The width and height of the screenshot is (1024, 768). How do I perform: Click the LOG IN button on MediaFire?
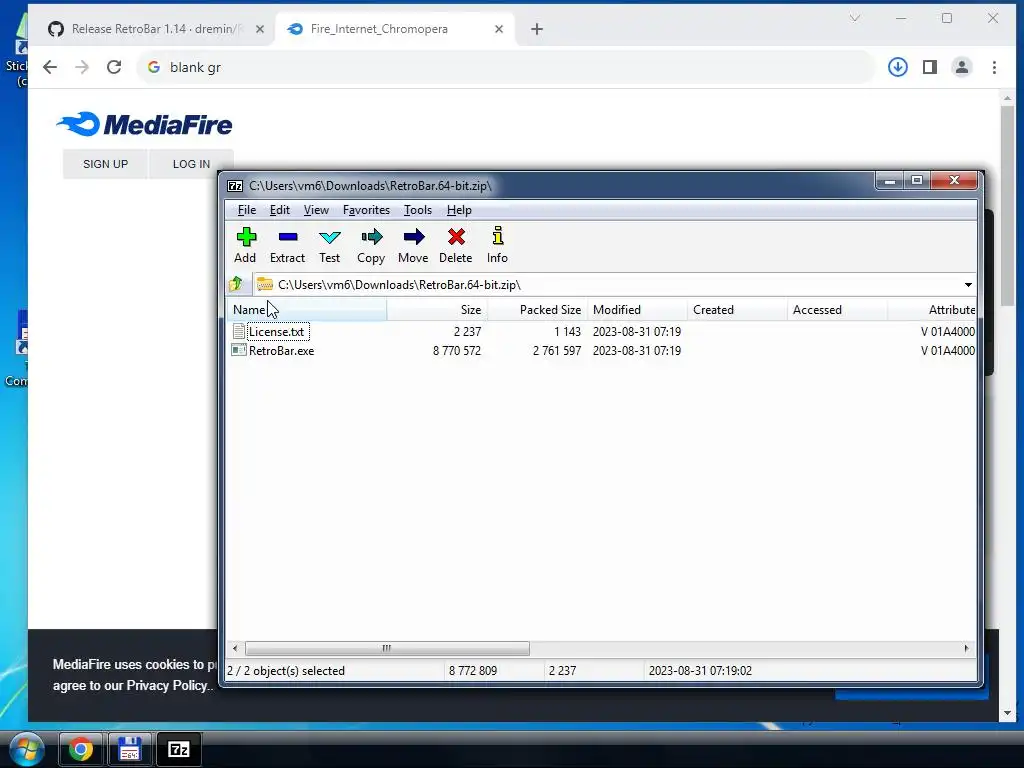coord(191,164)
